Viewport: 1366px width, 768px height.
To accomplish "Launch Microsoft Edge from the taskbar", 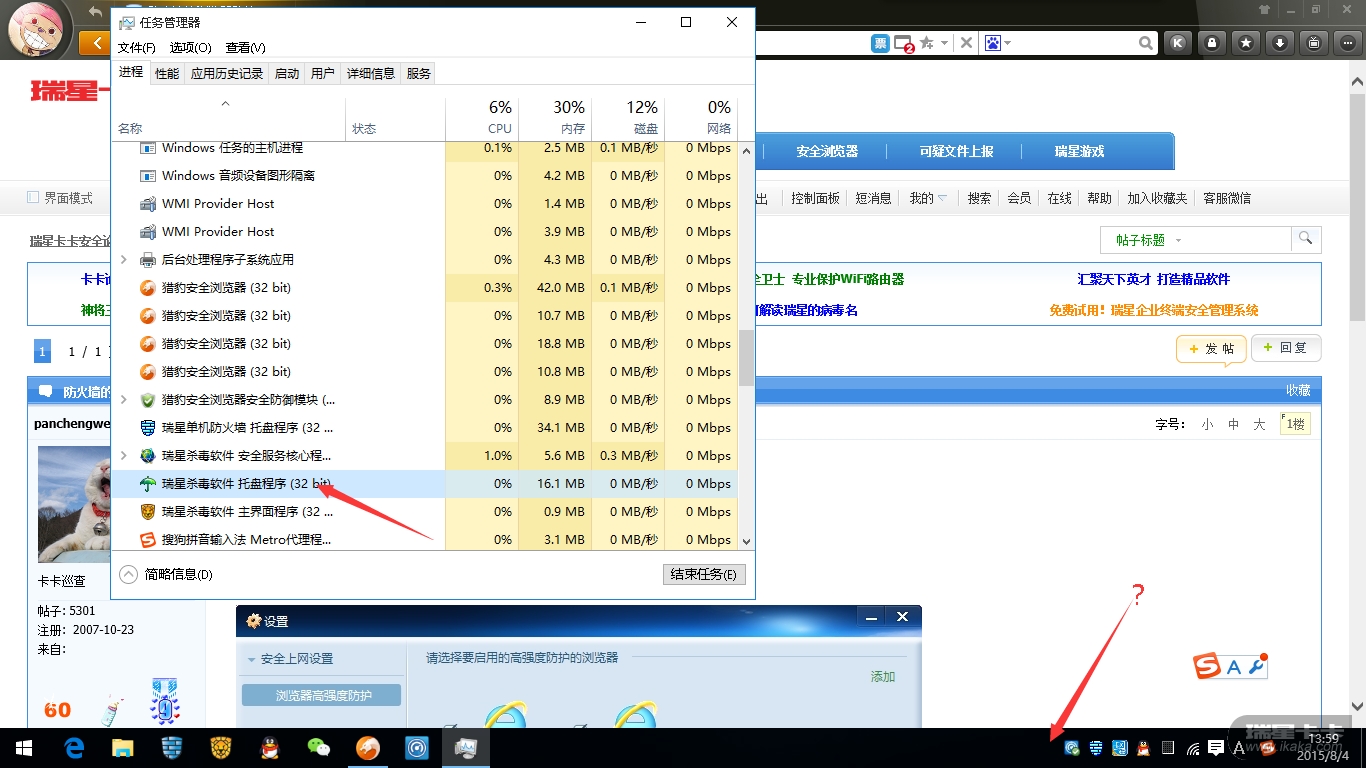I will [x=74, y=748].
